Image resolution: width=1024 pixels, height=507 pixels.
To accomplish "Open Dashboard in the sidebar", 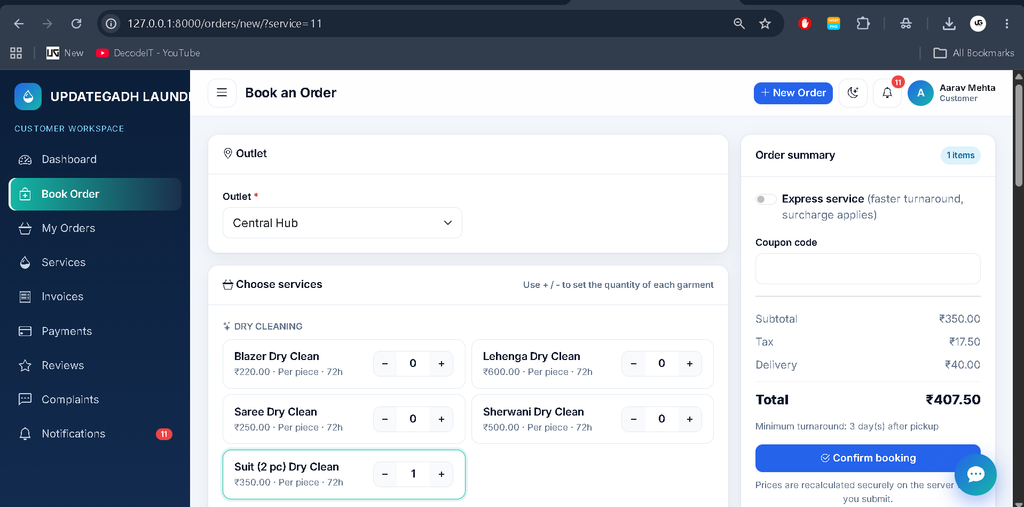I will coord(95,159).
